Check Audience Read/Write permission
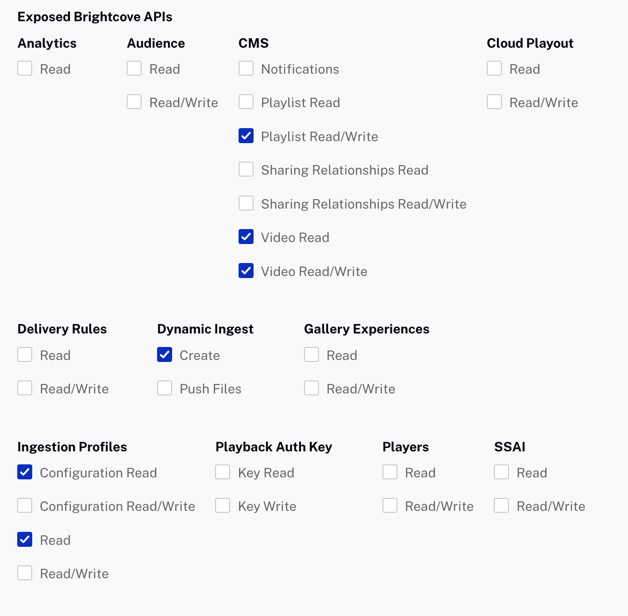 [x=134, y=102]
